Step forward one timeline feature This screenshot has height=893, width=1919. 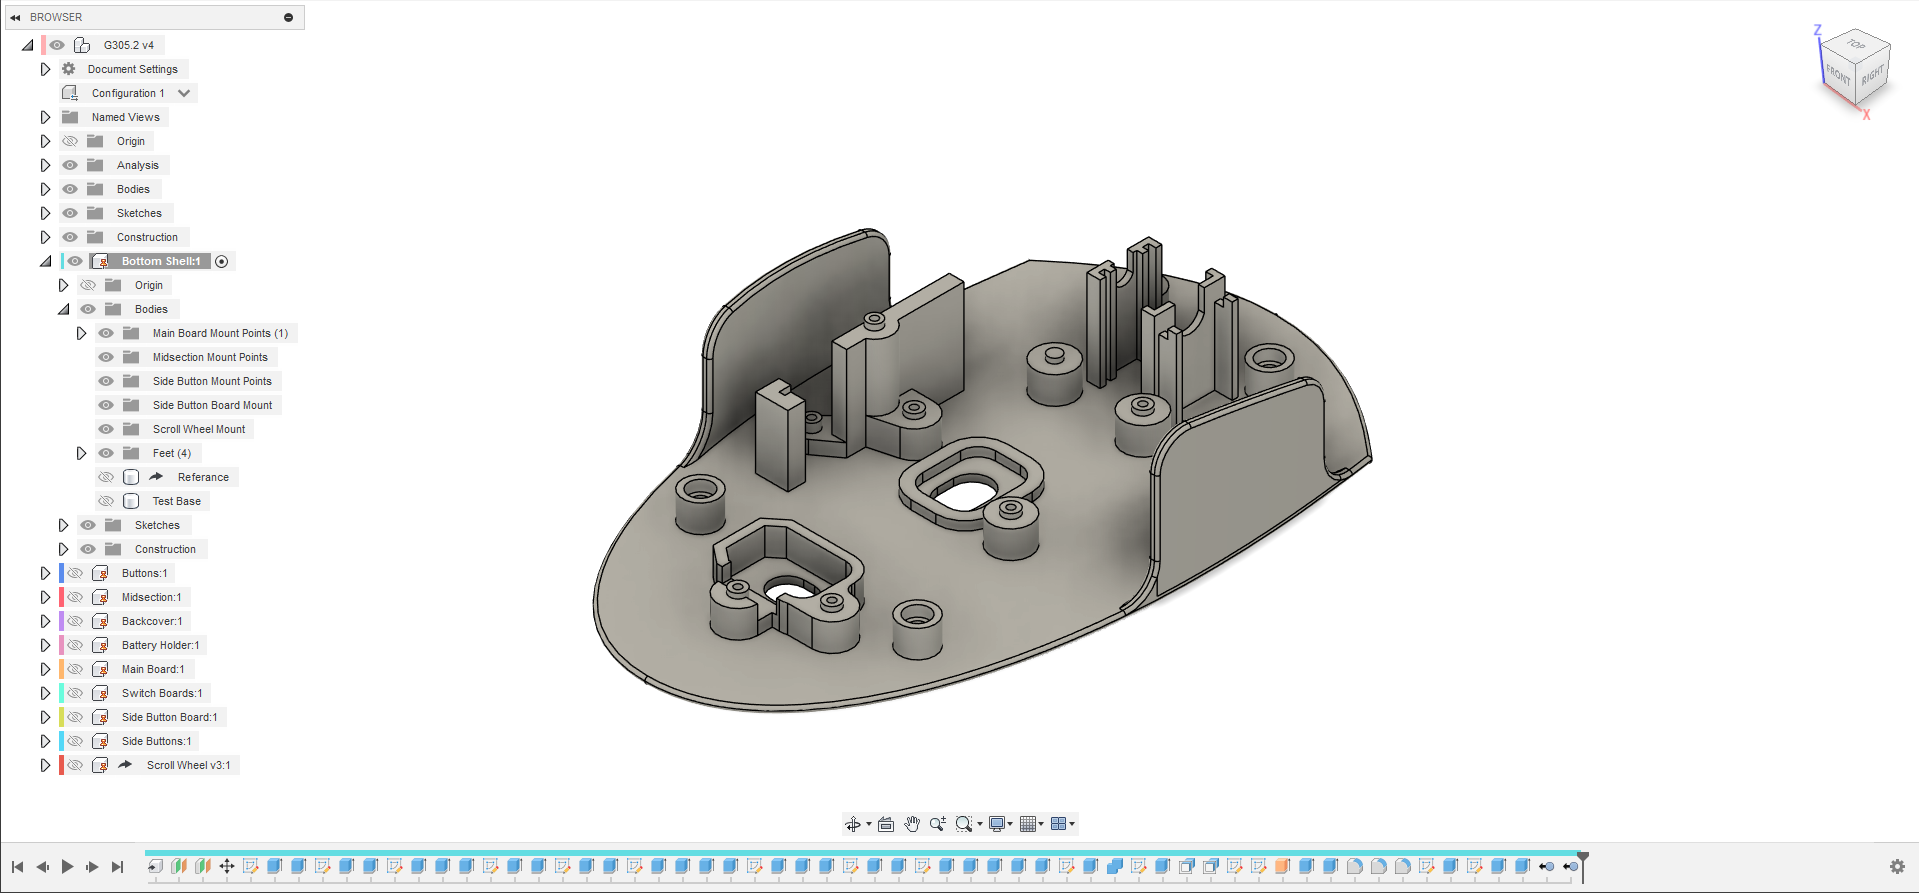92,867
